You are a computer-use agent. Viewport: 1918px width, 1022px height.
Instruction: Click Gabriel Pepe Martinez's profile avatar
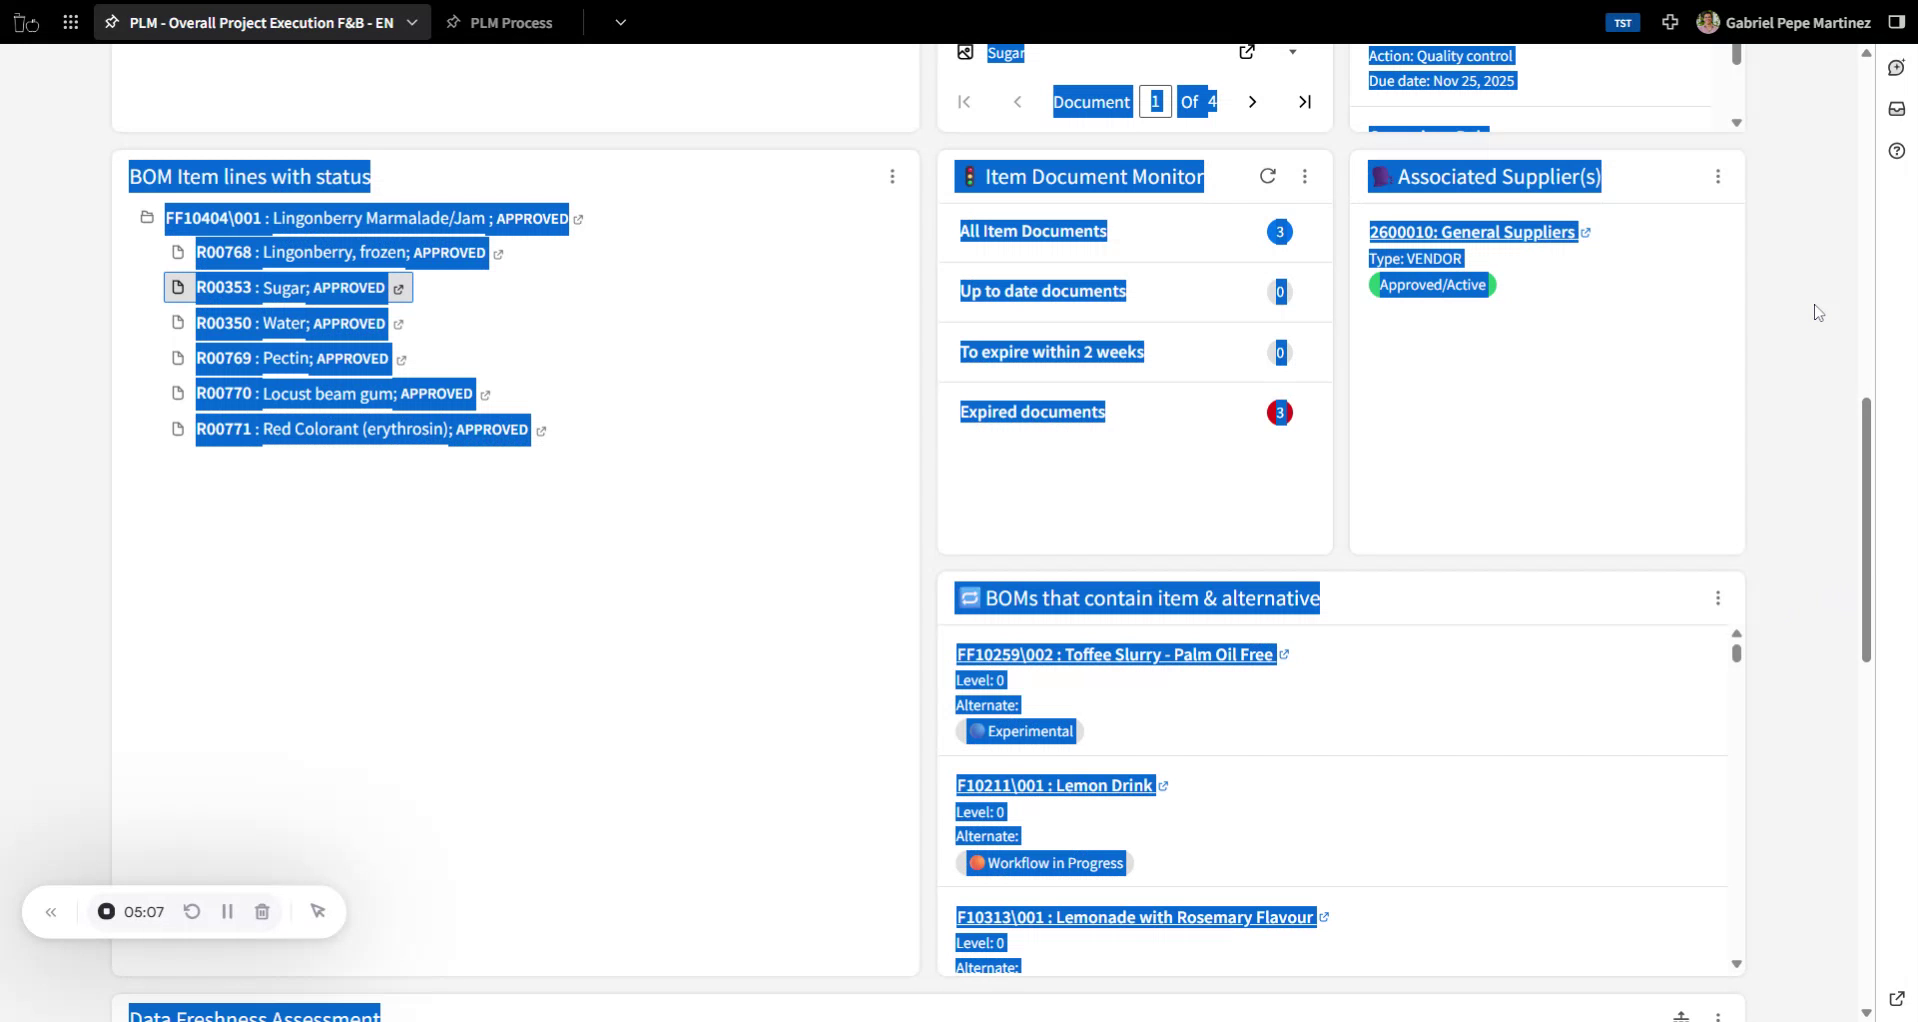(1709, 22)
